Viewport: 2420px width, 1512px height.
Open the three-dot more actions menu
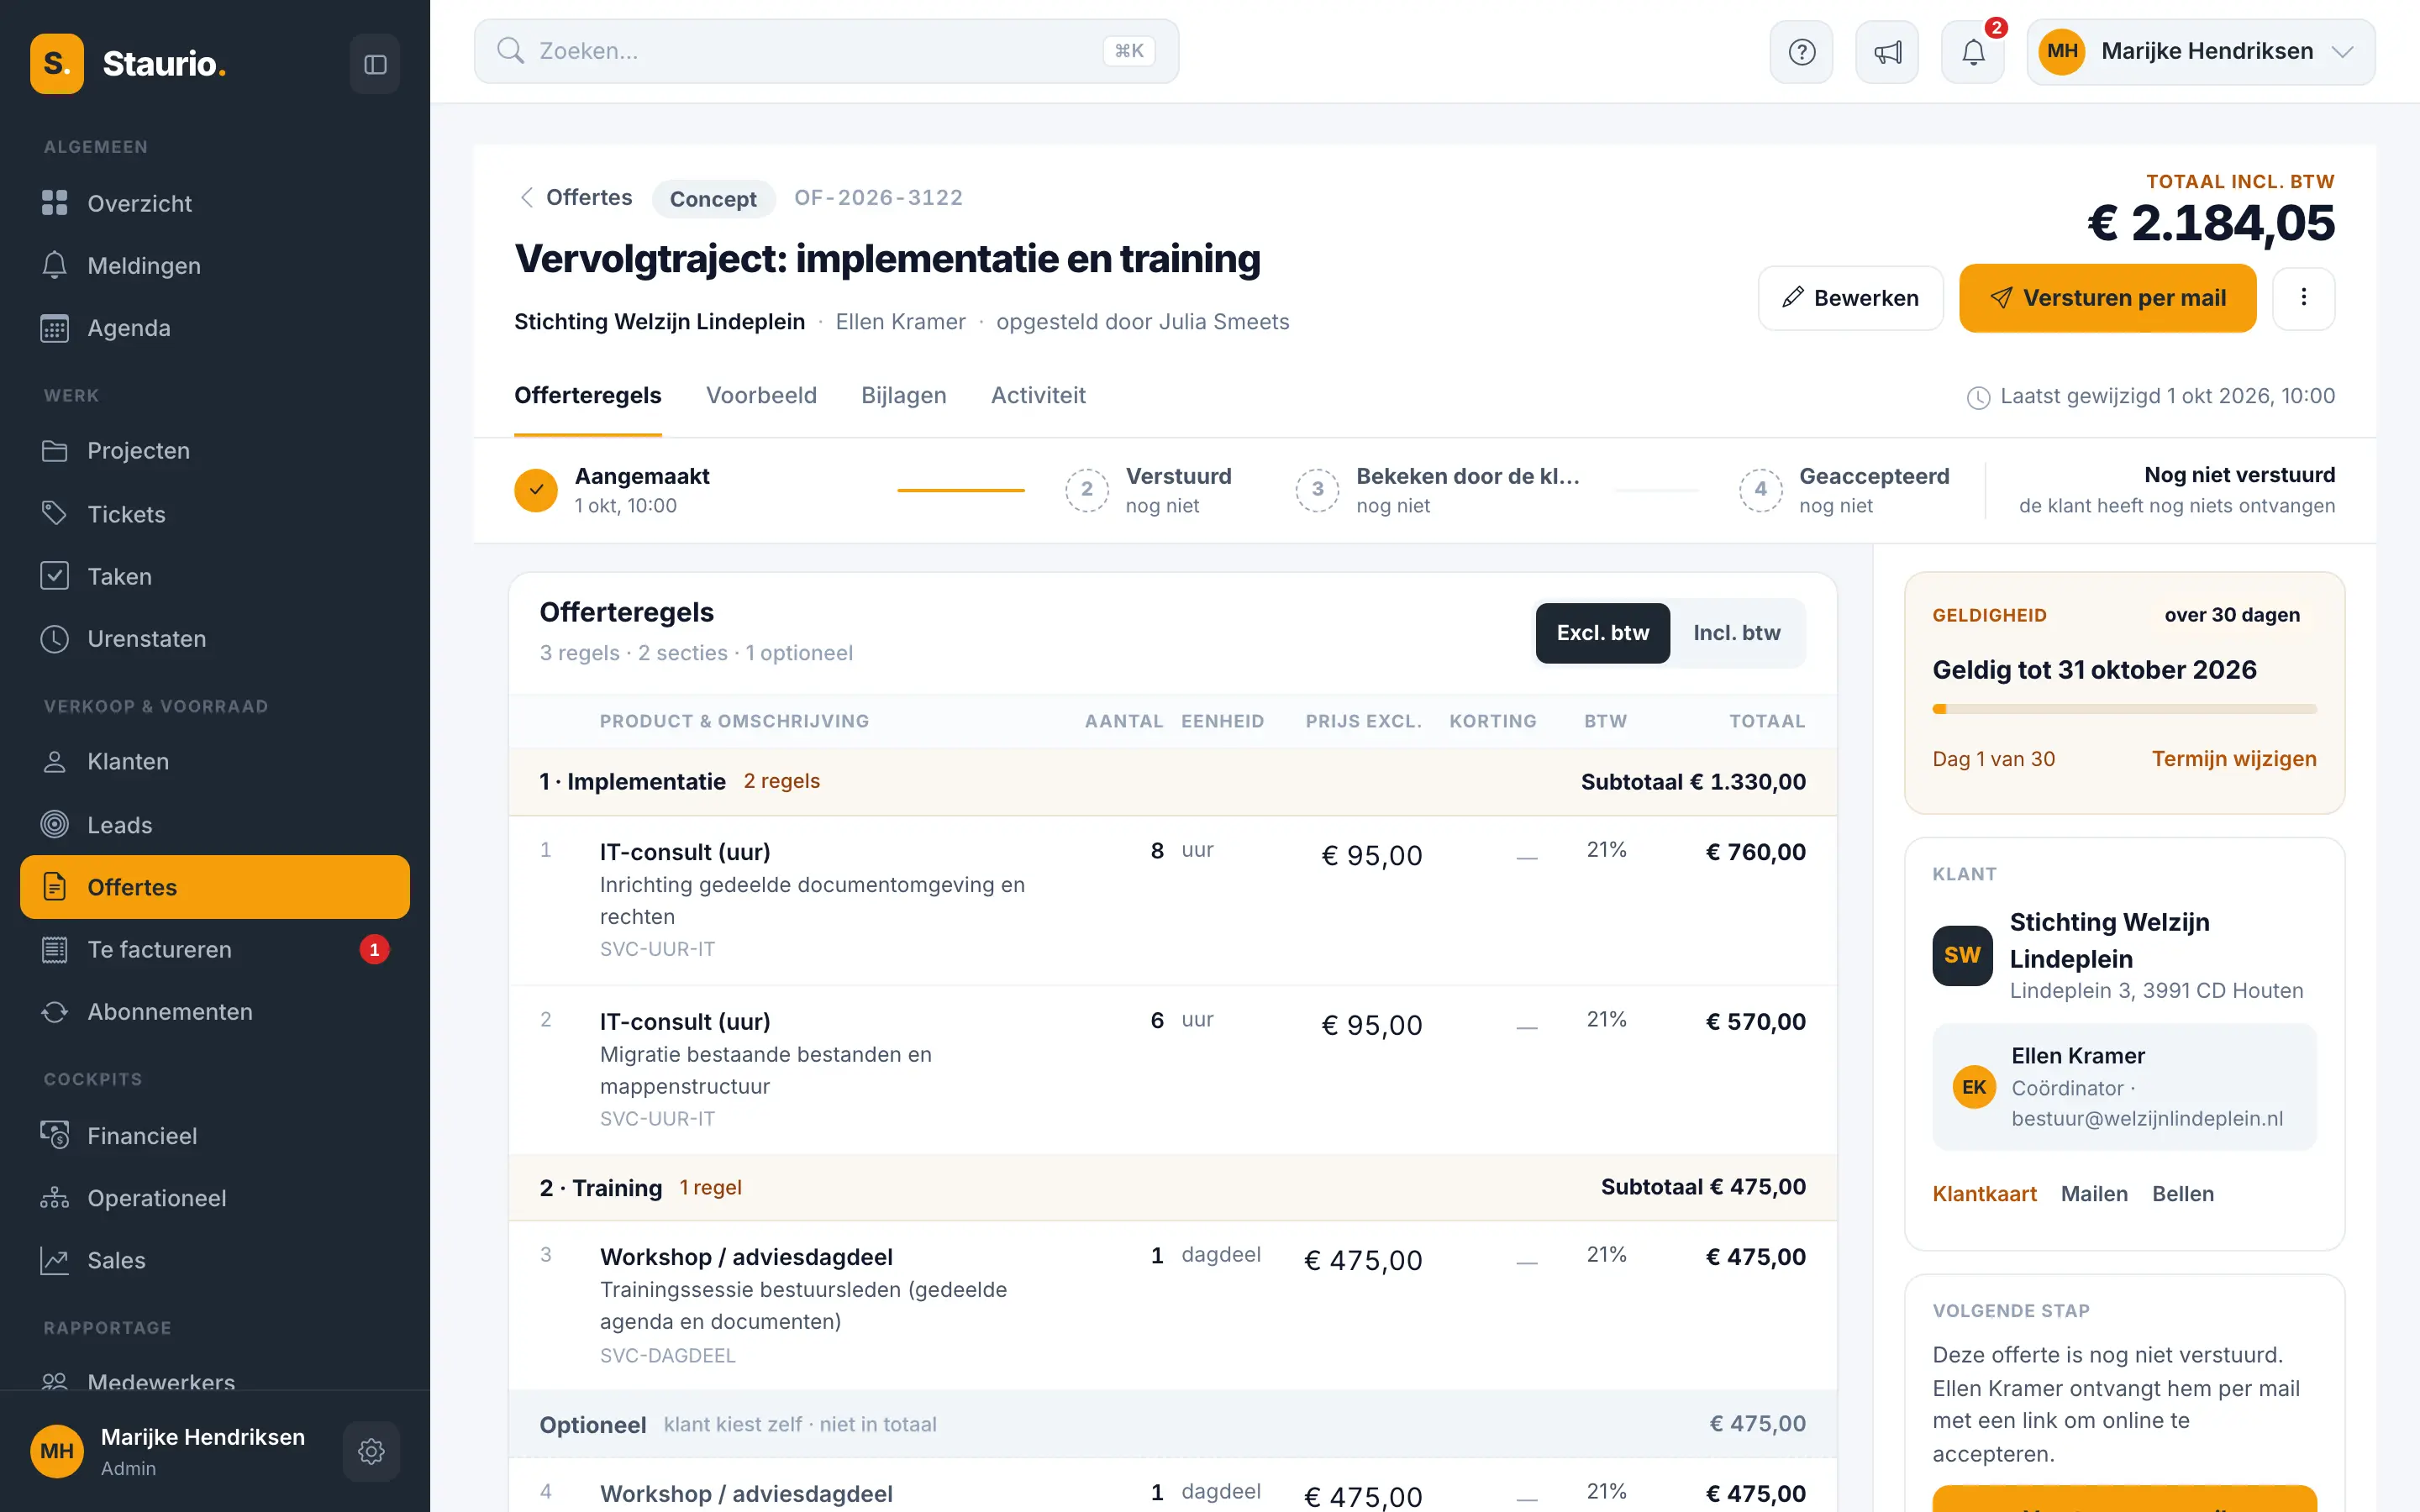point(2303,298)
